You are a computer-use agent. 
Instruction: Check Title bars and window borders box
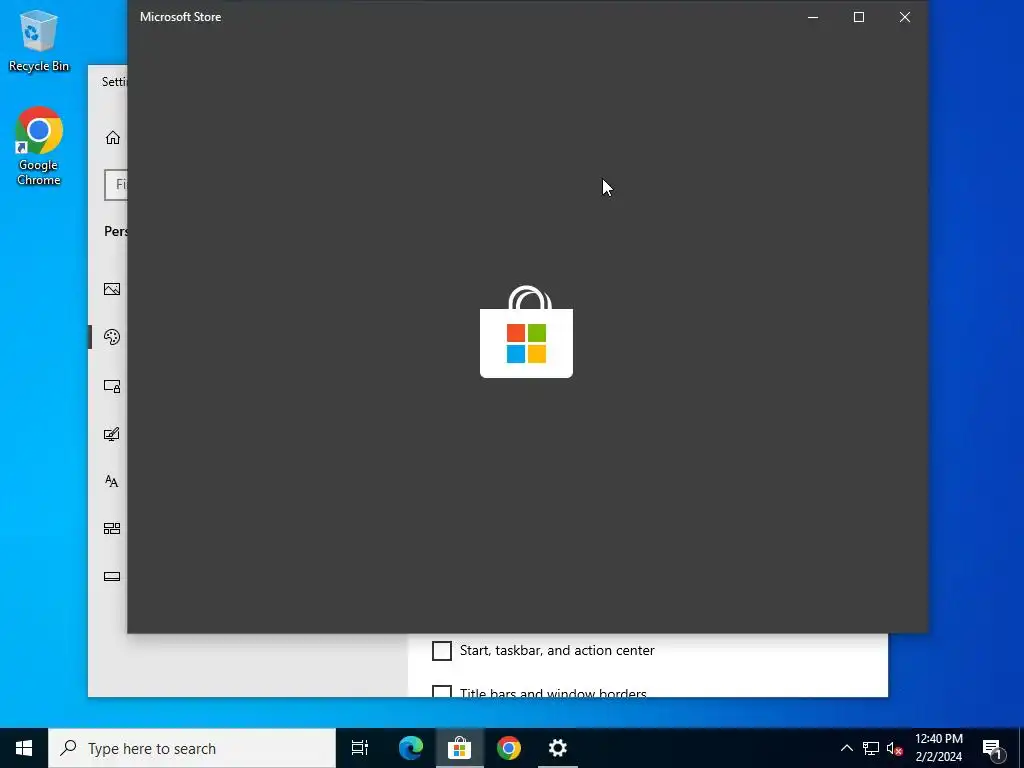click(442, 692)
